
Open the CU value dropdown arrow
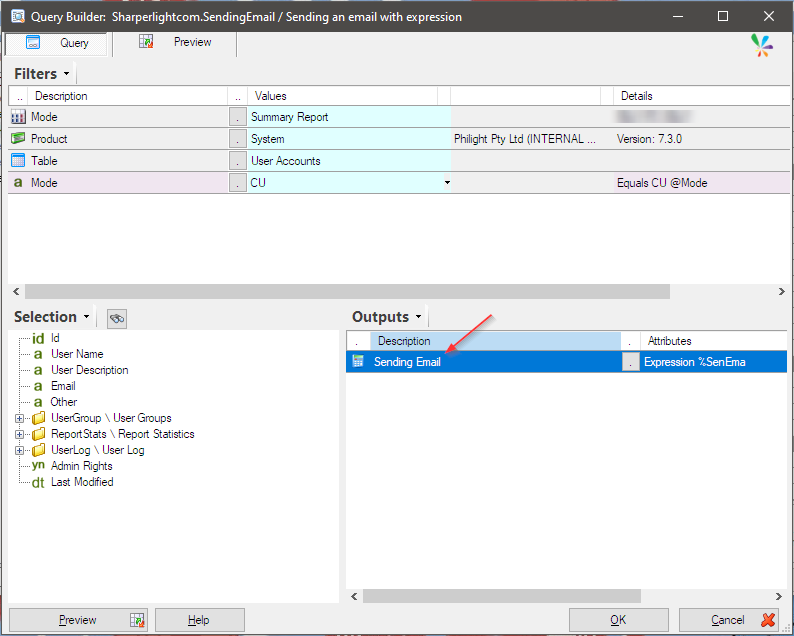(447, 182)
